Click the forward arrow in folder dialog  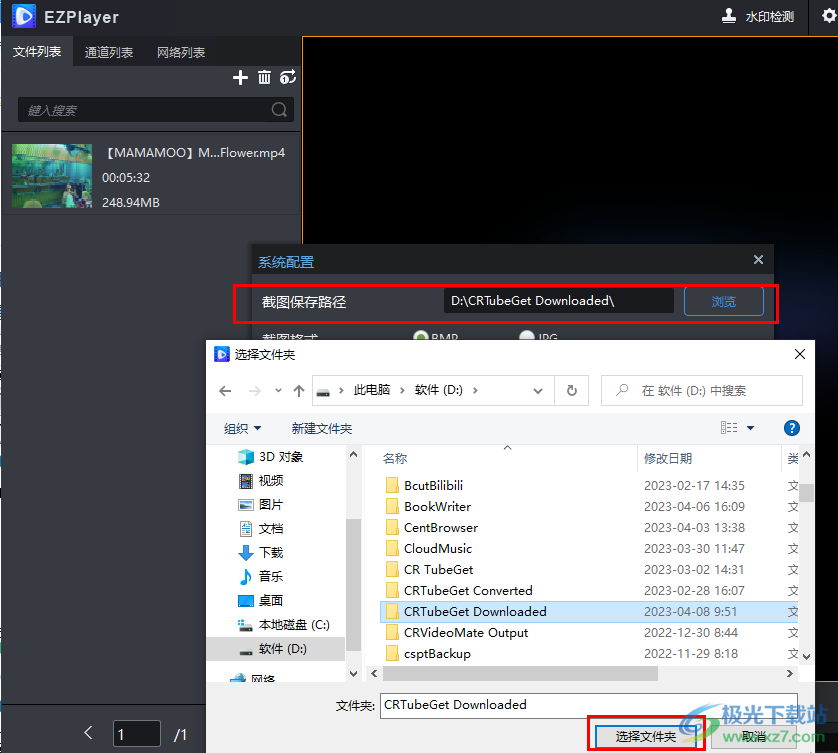[x=254, y=391]
